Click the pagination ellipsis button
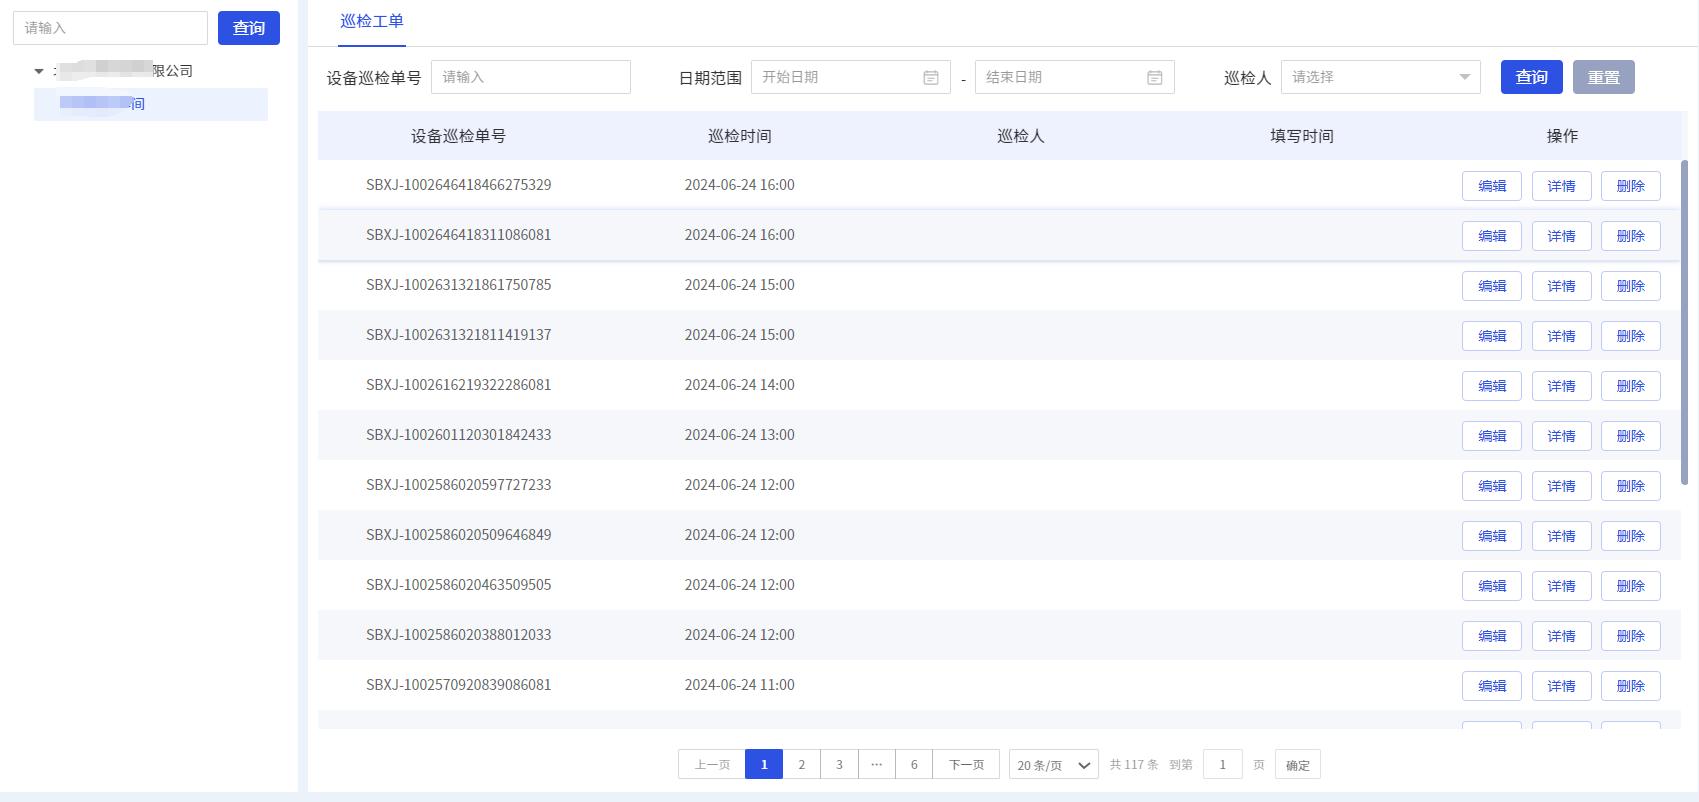 tap(876, 765)
